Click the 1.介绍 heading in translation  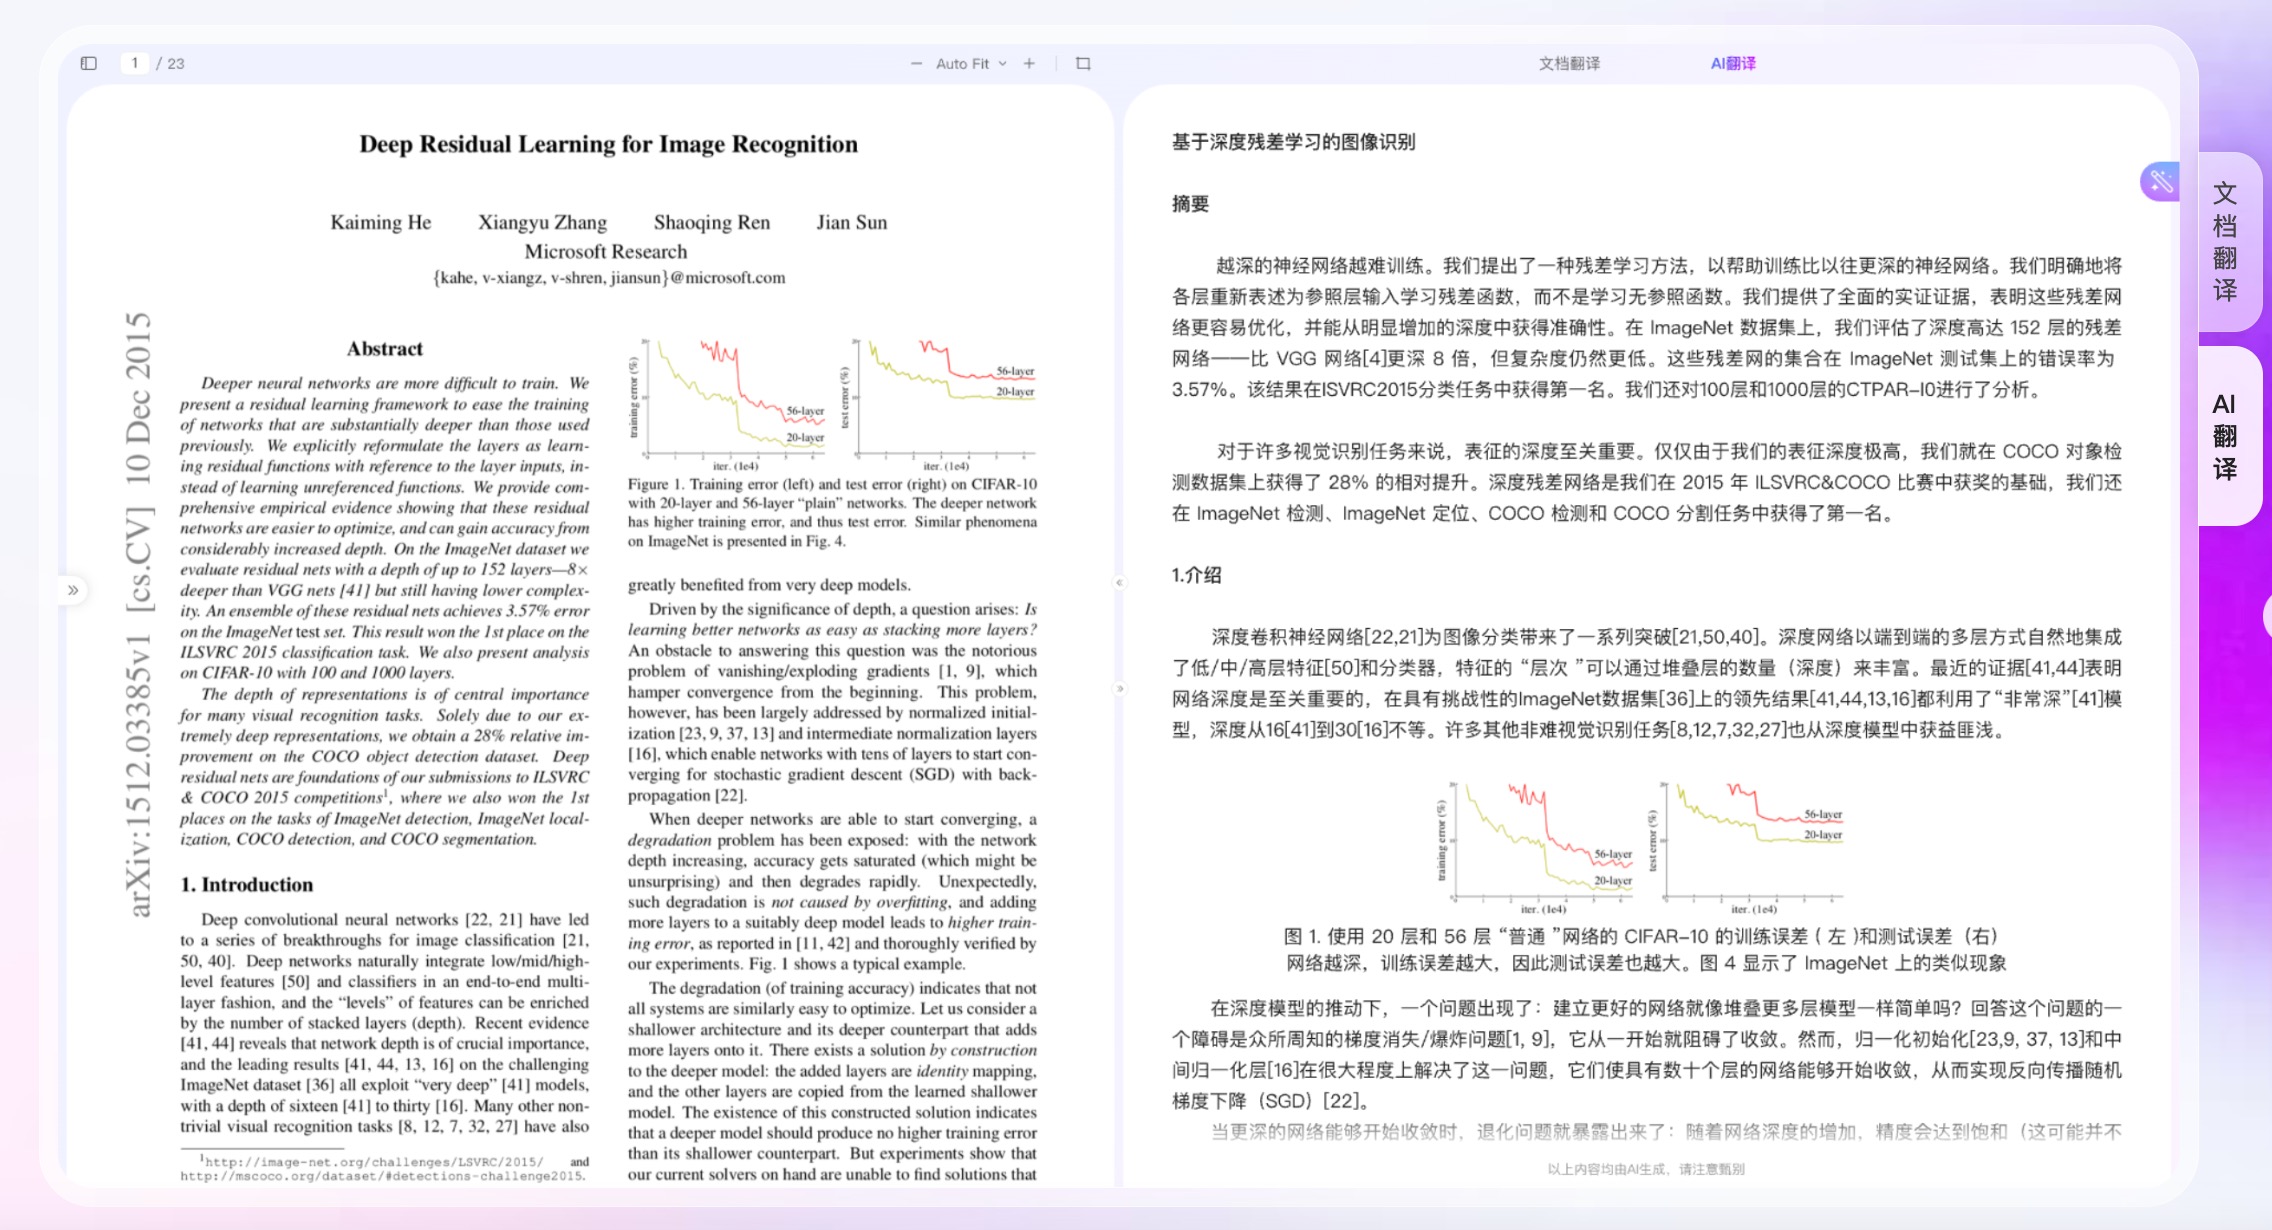(1196, 575)
